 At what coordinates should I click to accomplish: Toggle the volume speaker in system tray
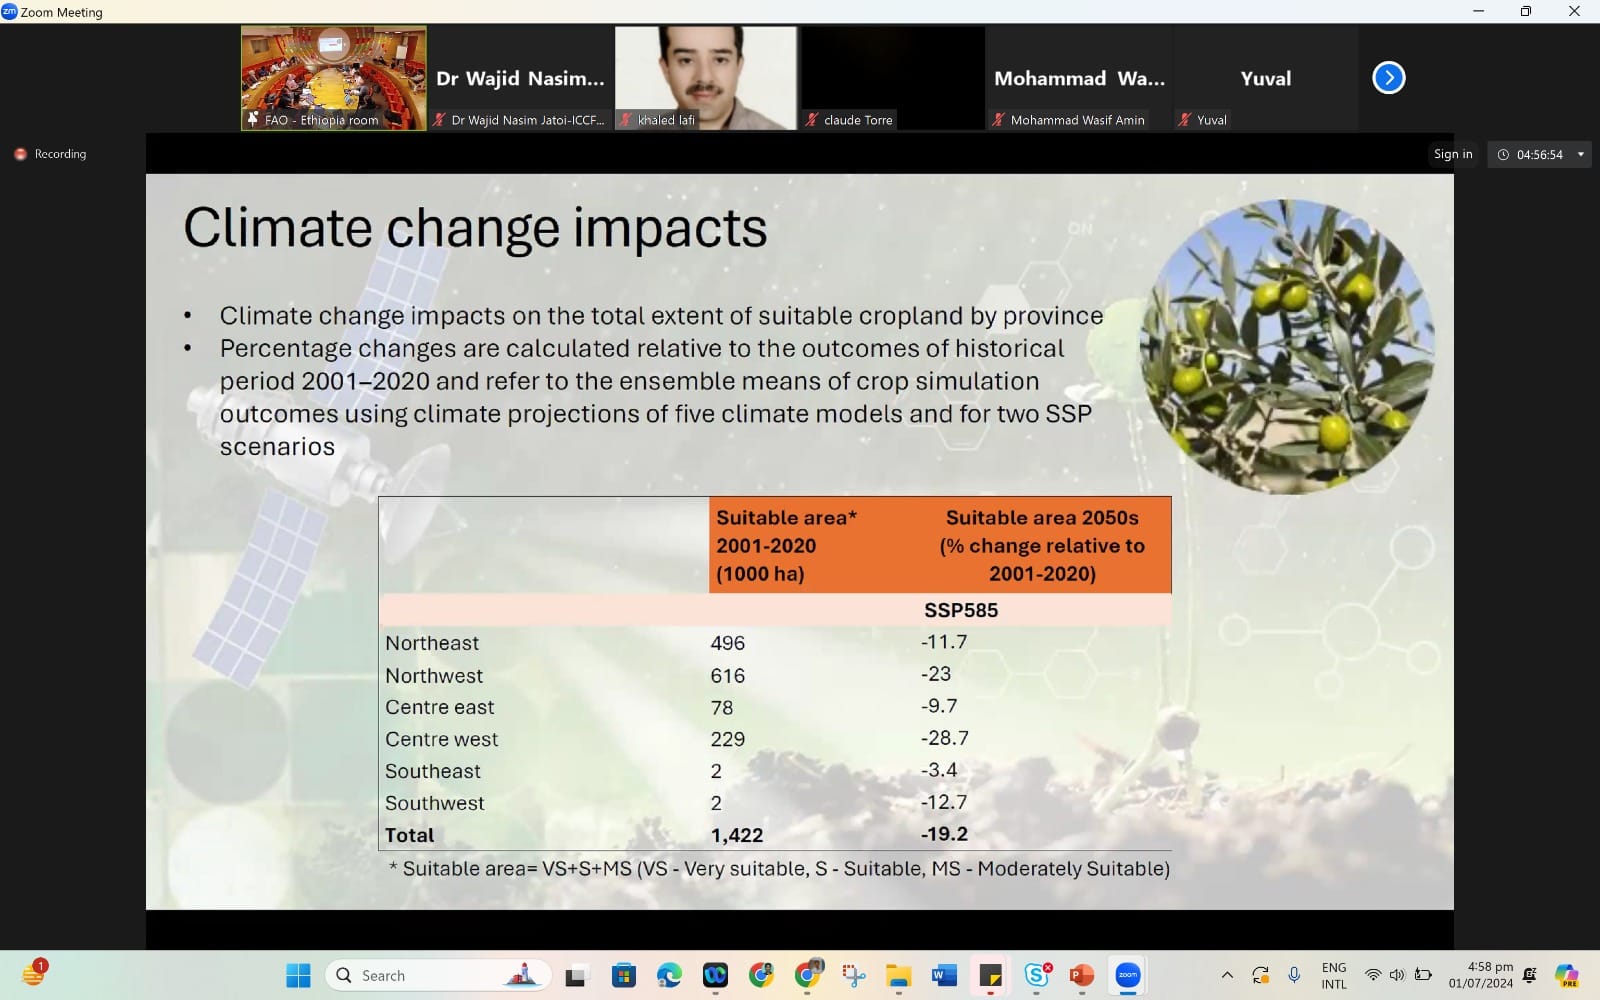point(1397,975)
